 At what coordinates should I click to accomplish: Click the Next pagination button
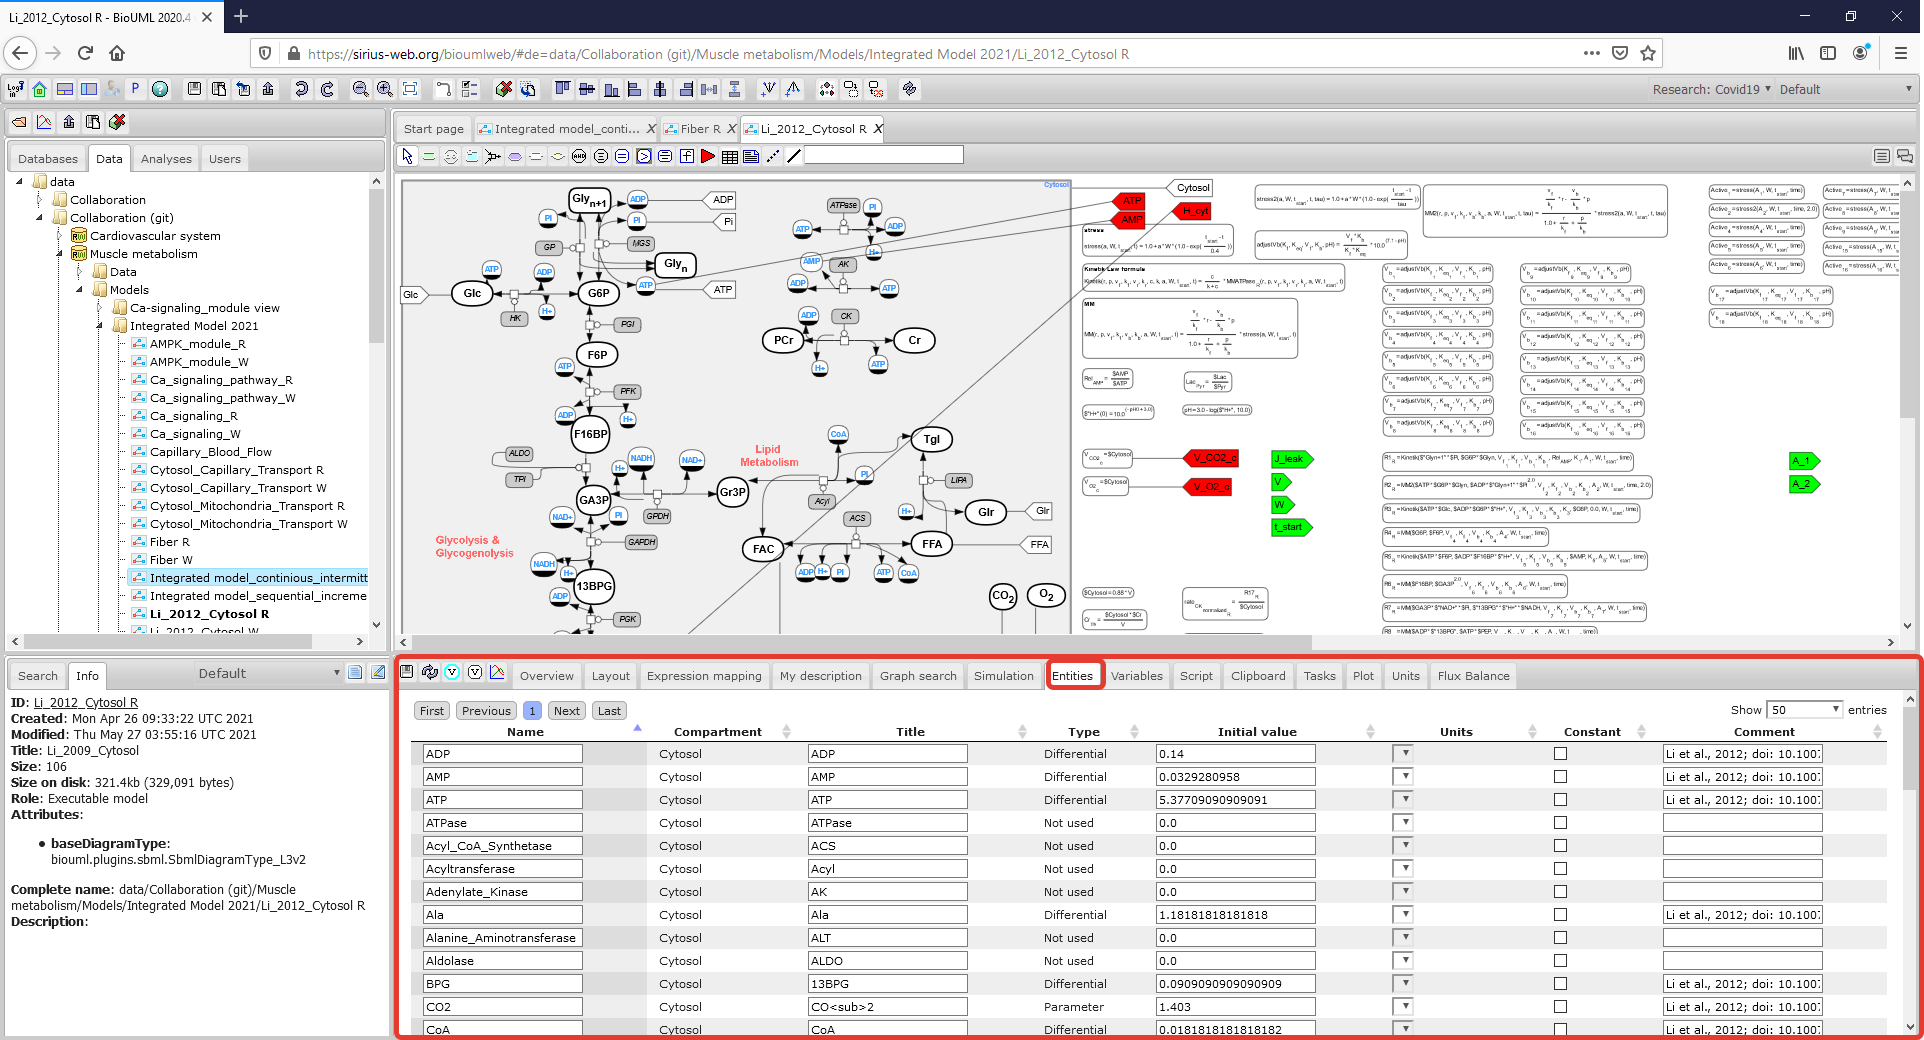pos(567,711)
